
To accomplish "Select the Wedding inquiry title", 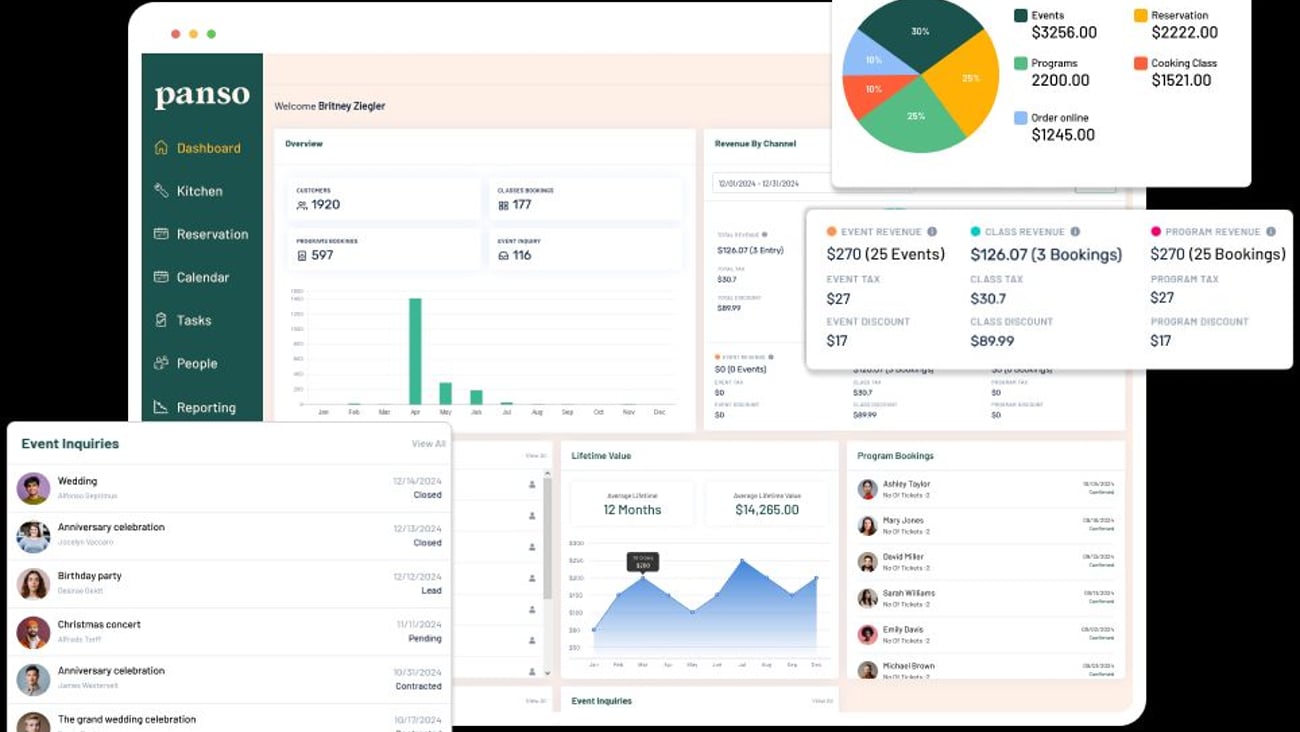I will pyautogui.click(x=77, y=481).
